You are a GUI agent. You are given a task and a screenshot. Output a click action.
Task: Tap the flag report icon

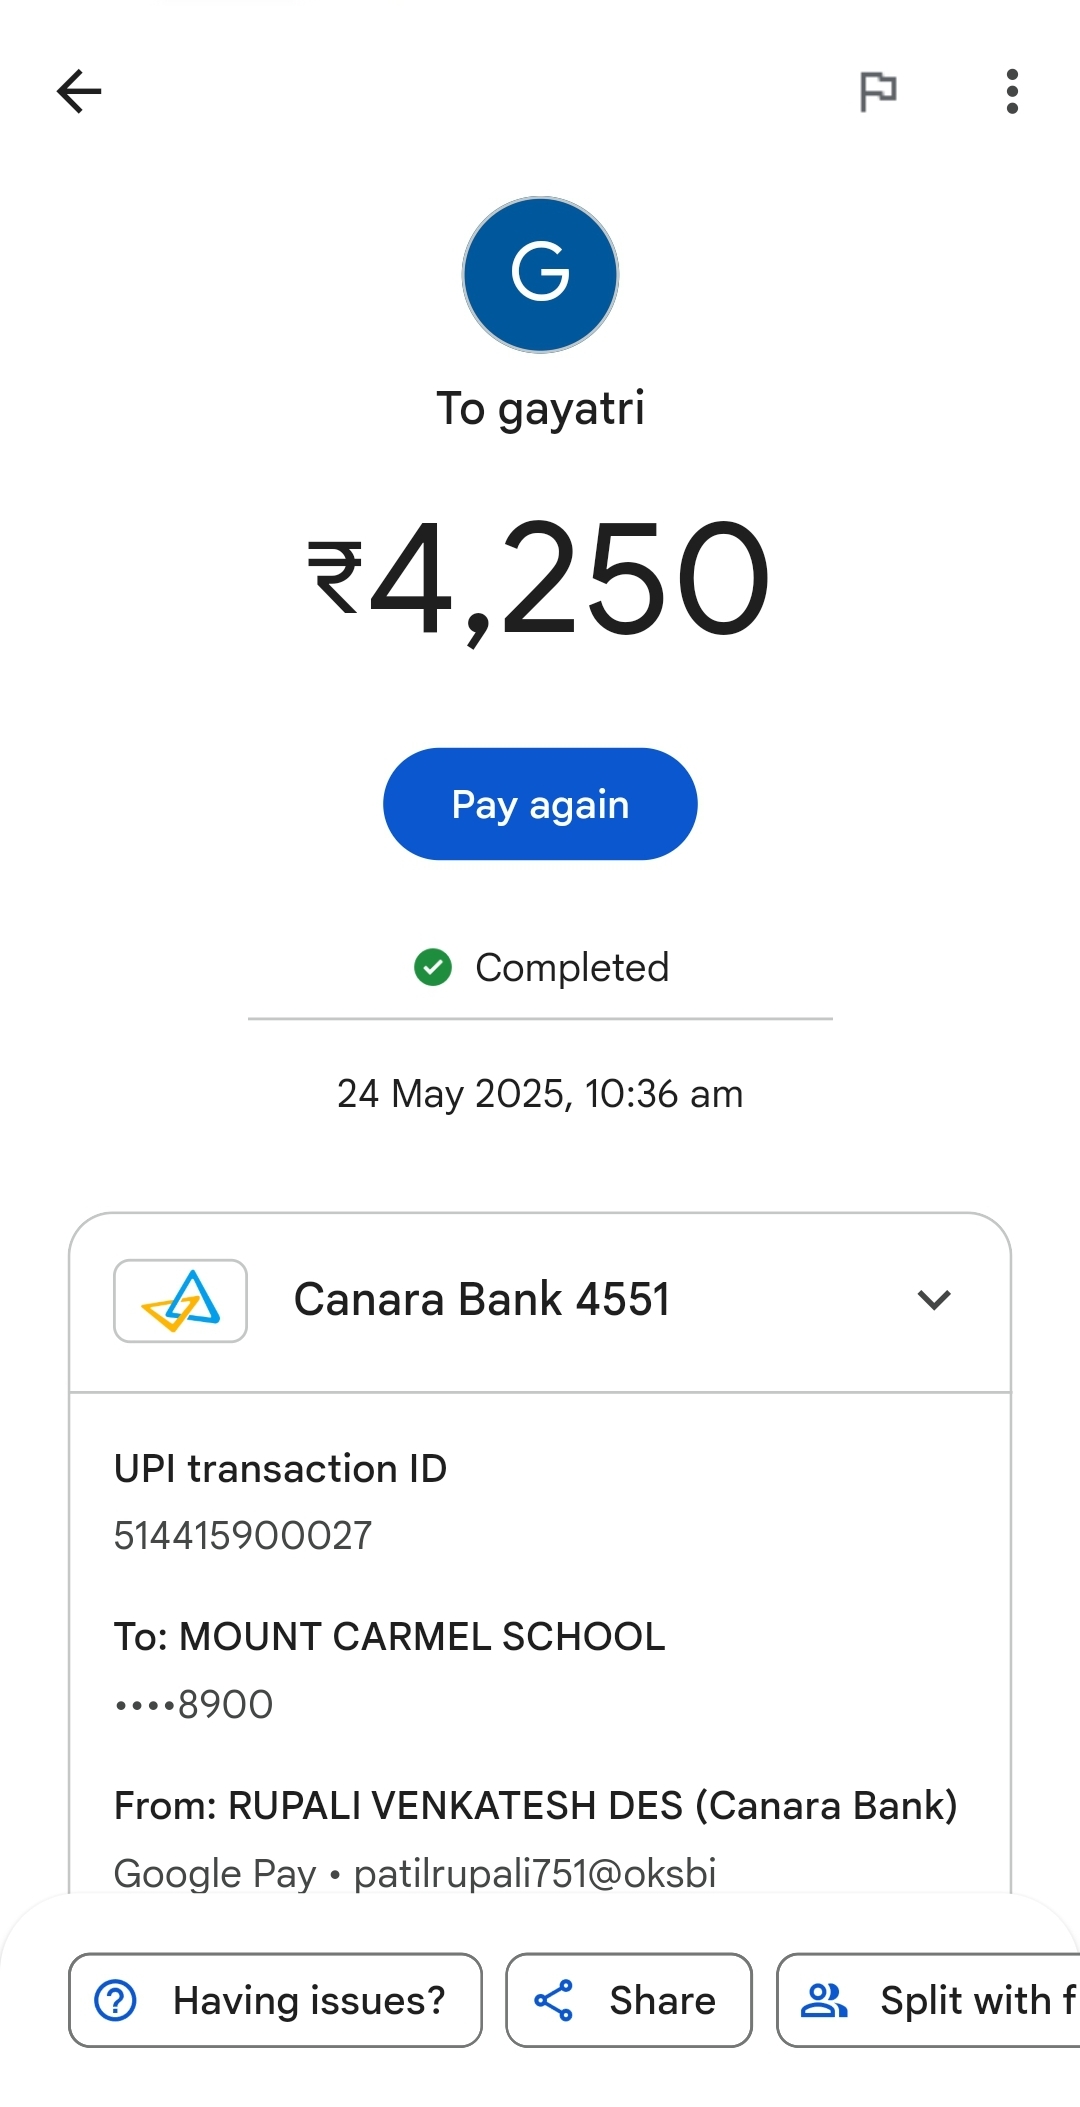tap(878, 92)
